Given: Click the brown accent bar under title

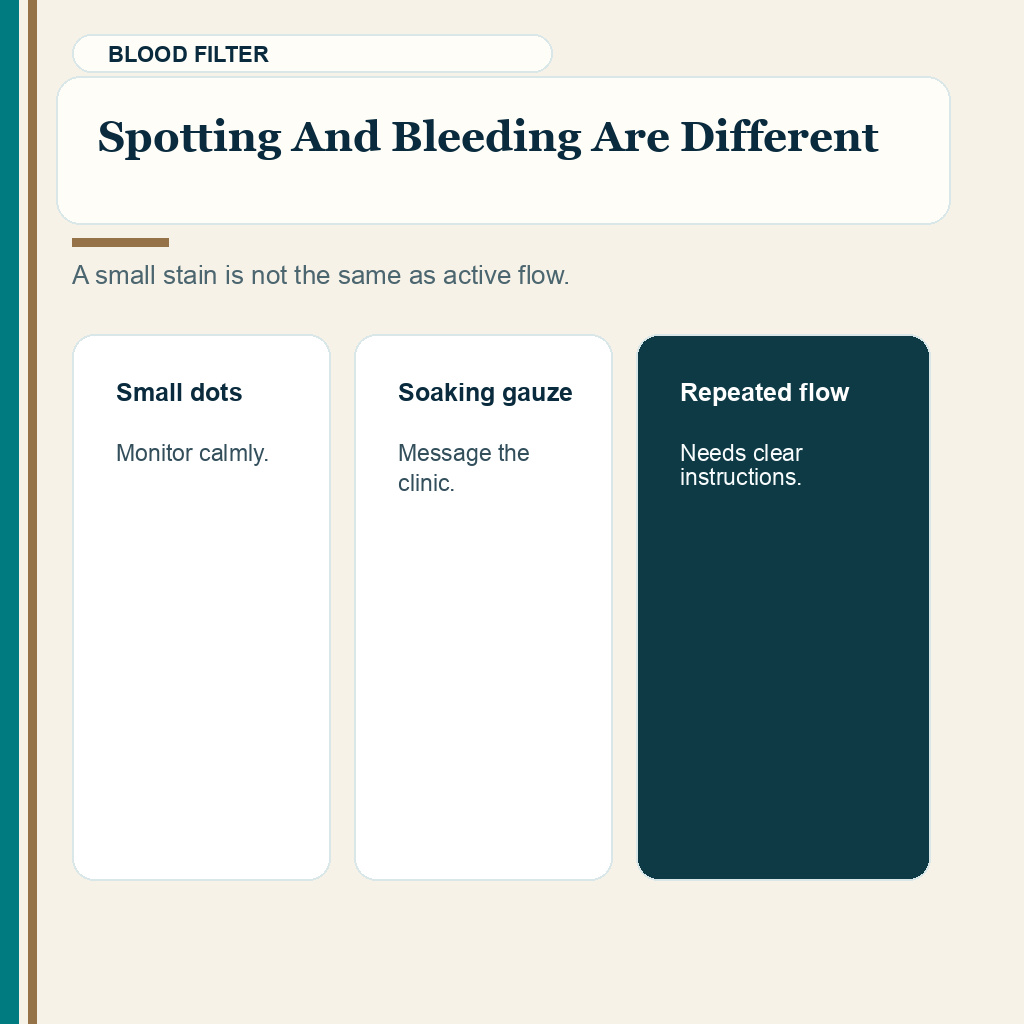Looking at the screenshot, I should point(120,242).
